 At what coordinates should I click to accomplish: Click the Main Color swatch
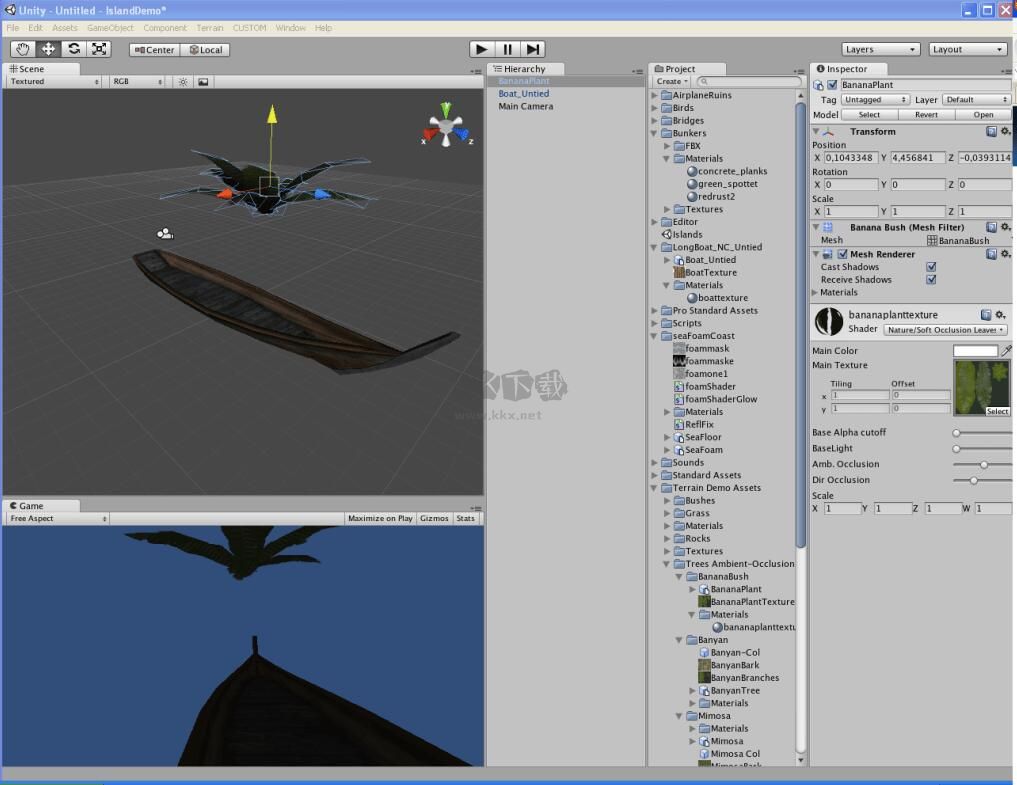pyautogui.click(x=975, y=351)
